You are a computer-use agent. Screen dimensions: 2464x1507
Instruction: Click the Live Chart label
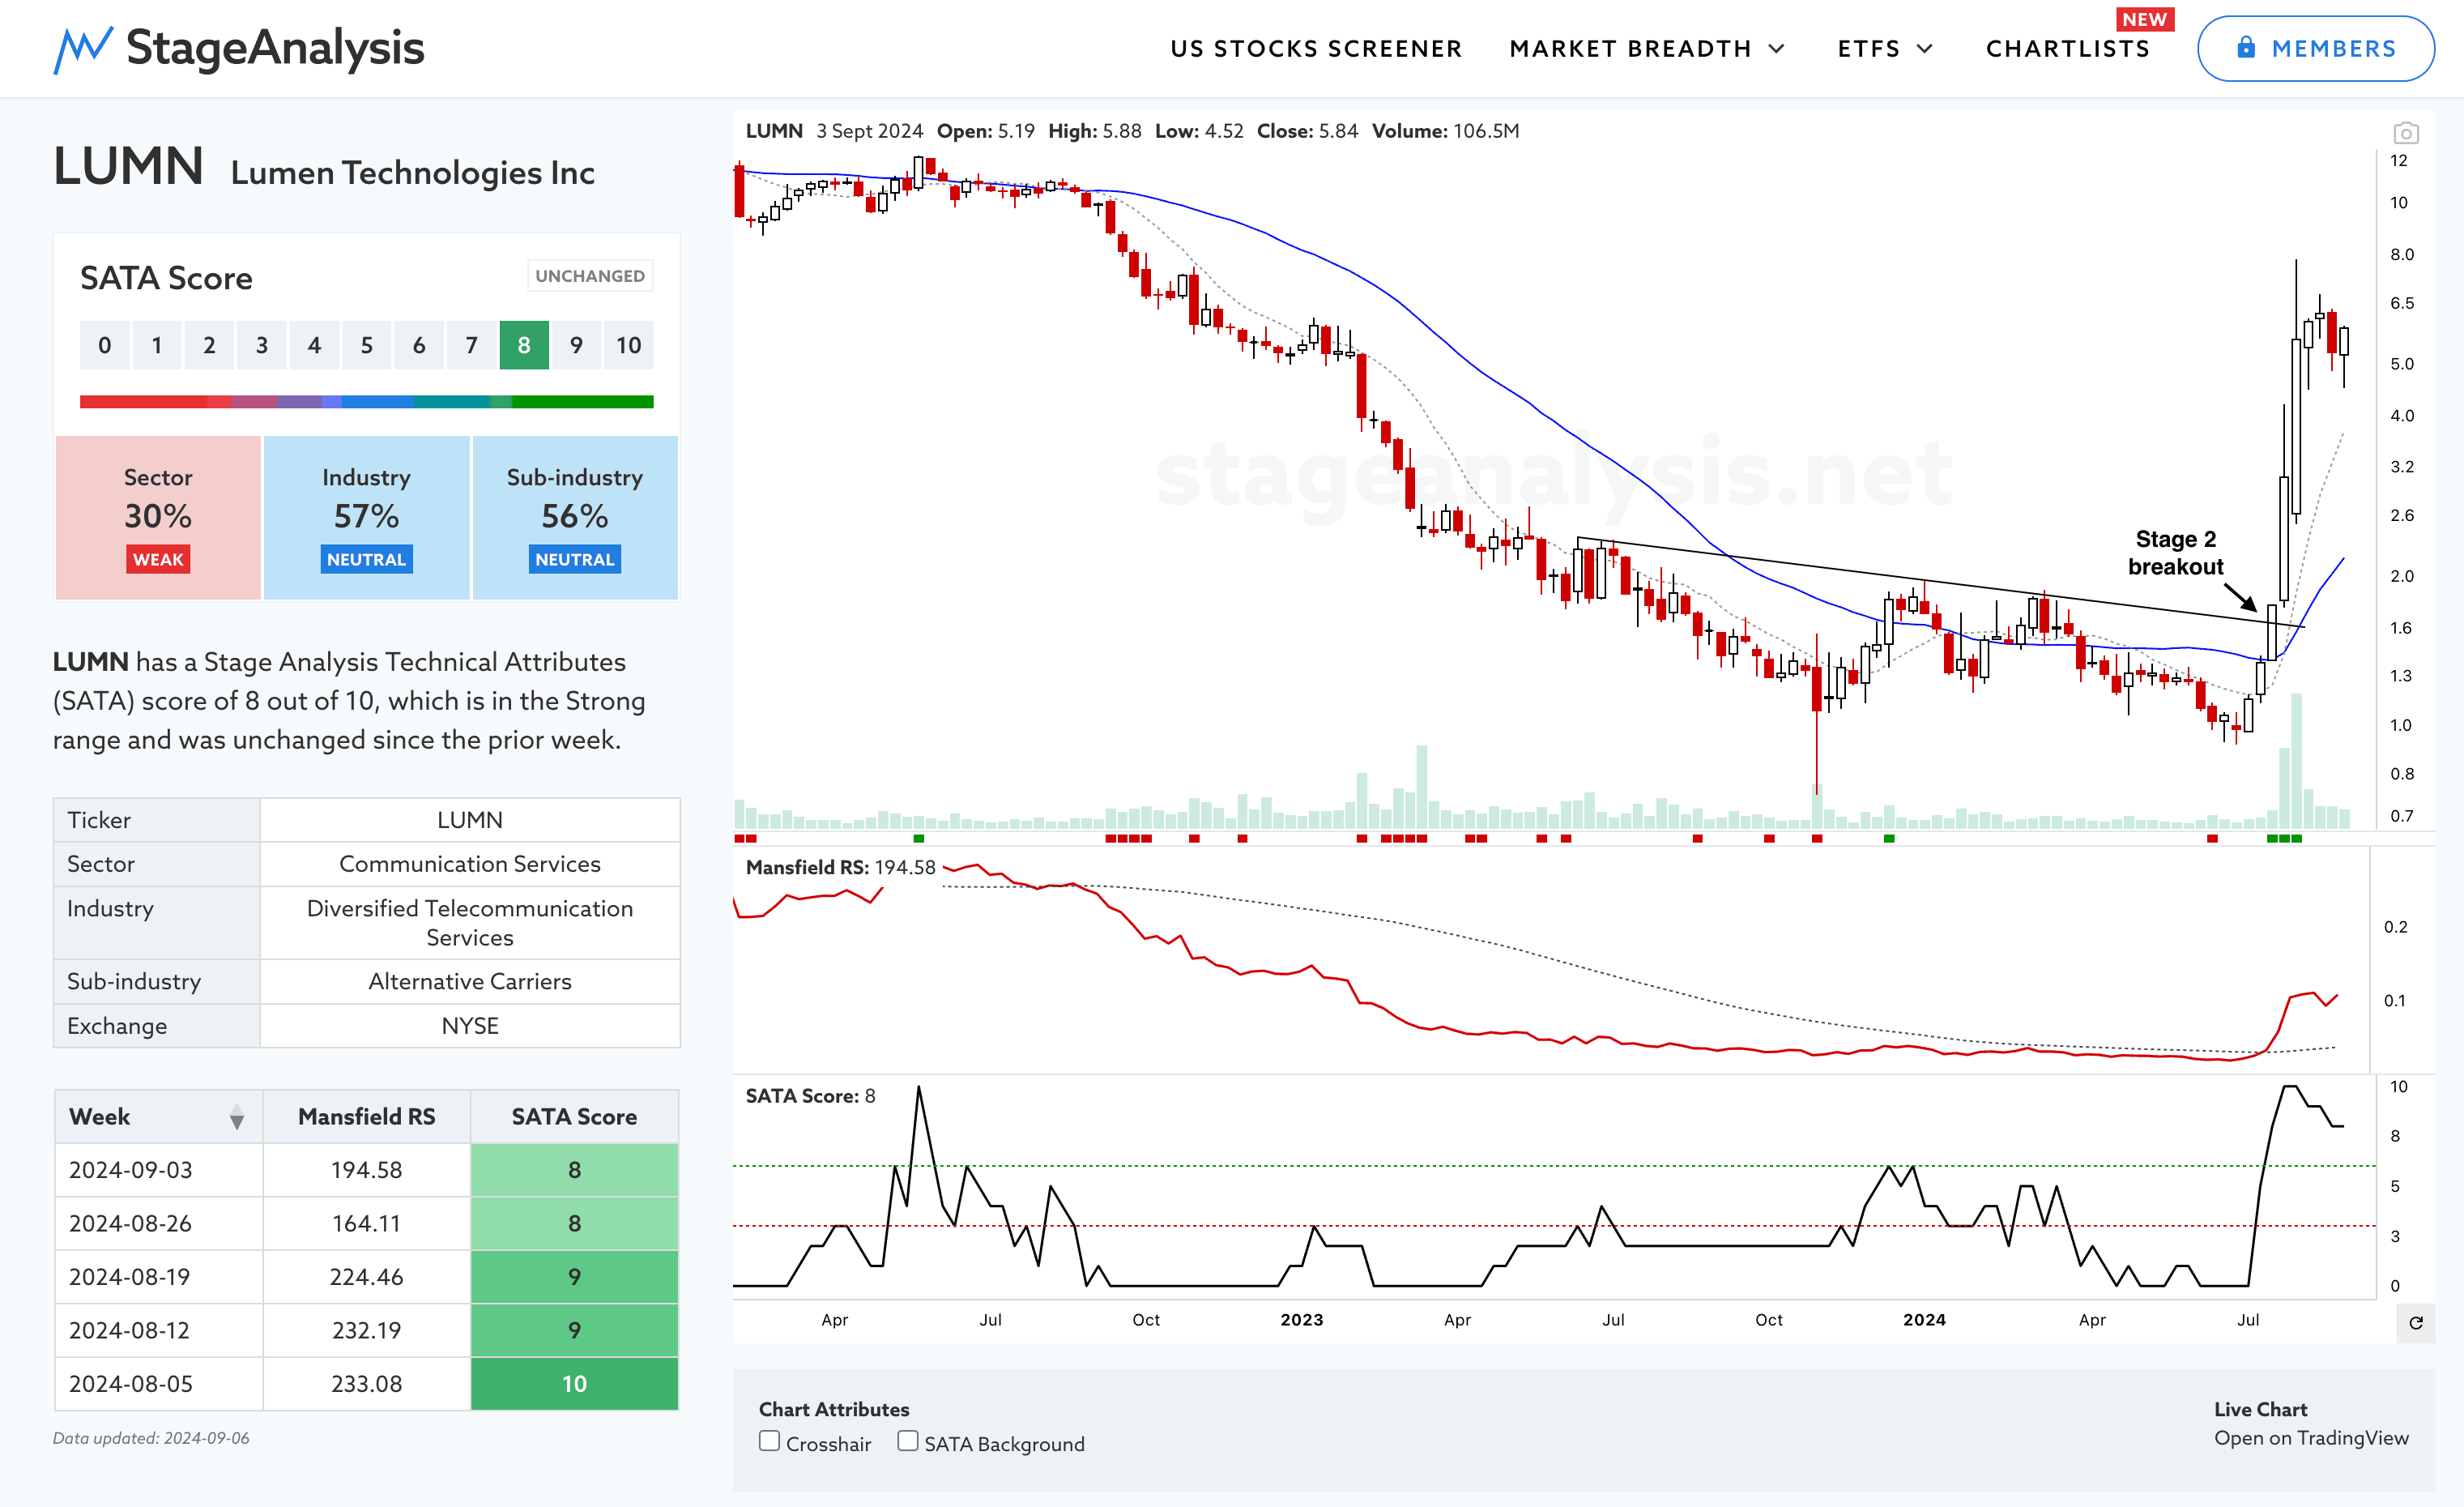(2260, 1409)
